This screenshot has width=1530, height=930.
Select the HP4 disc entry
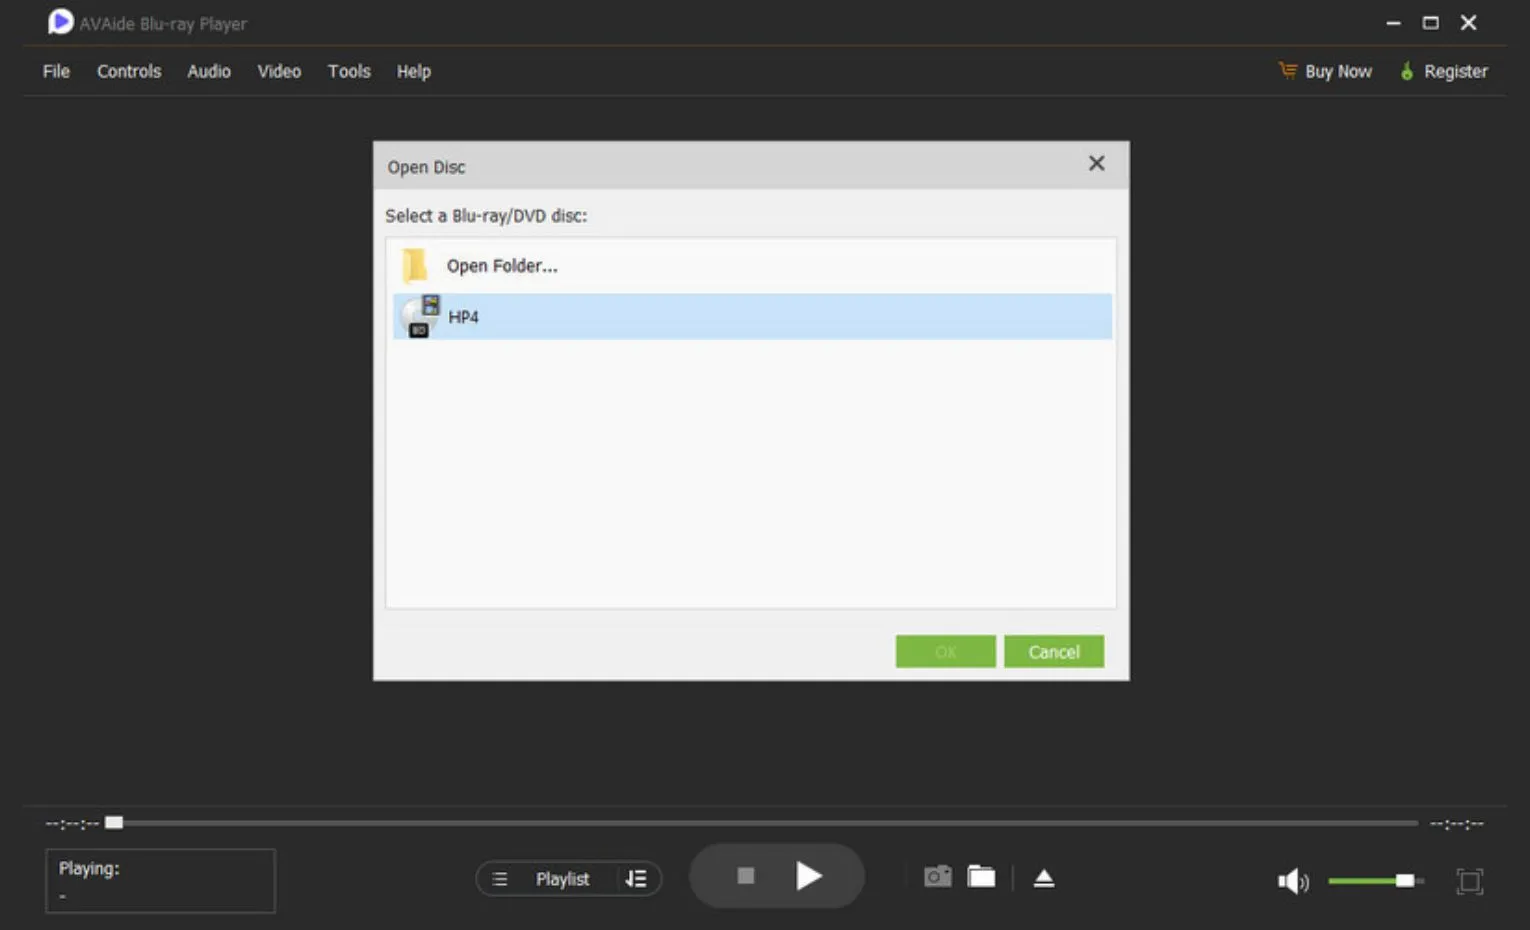[752, 316]
